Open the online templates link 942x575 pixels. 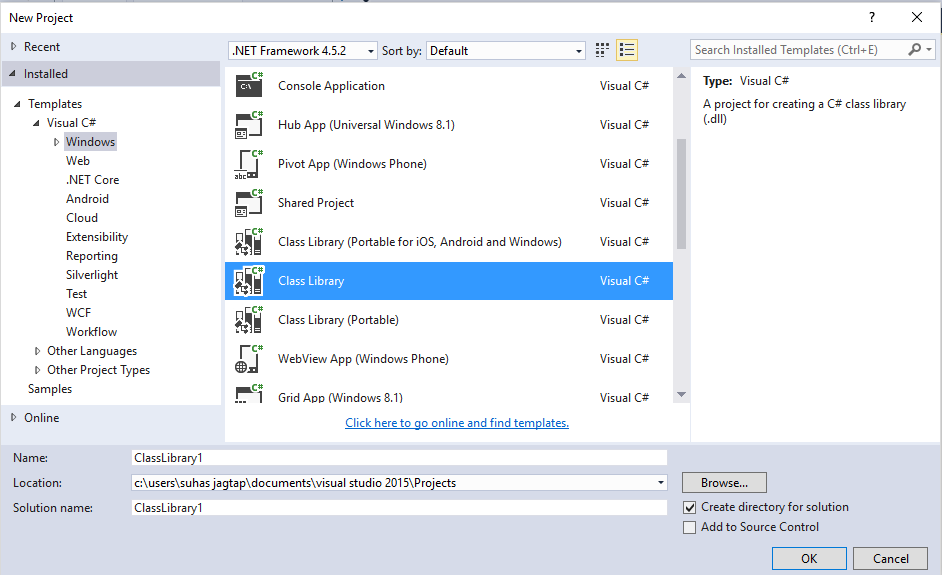(457, 423)
